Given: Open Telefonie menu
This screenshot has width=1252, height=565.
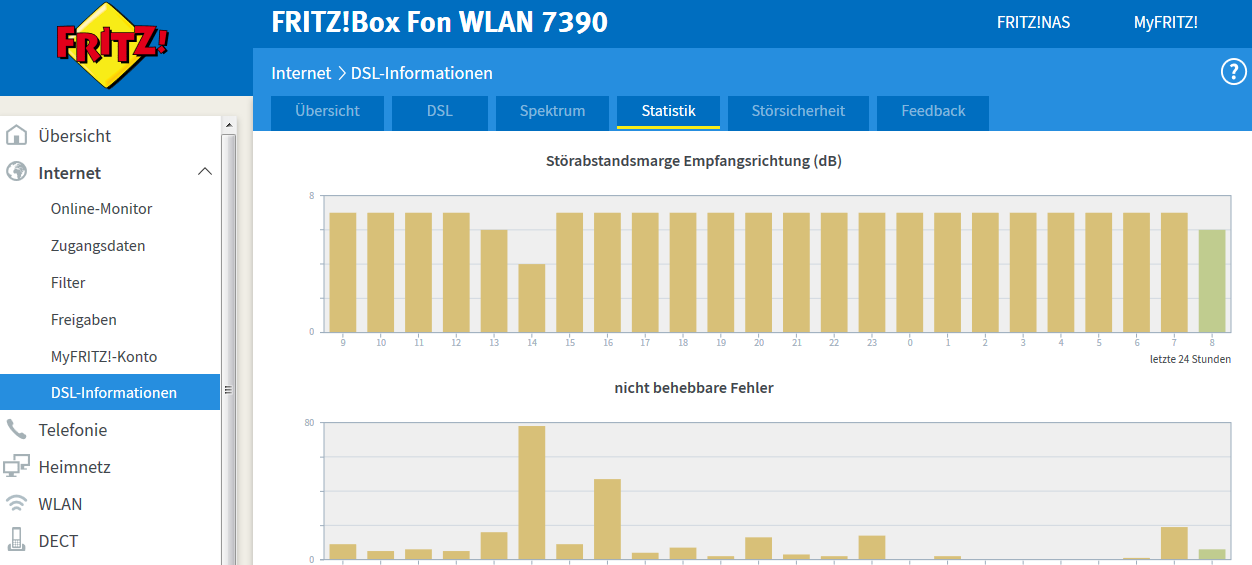Looking at the screenshot, I should pyautogui.click(x=73, y=430).
